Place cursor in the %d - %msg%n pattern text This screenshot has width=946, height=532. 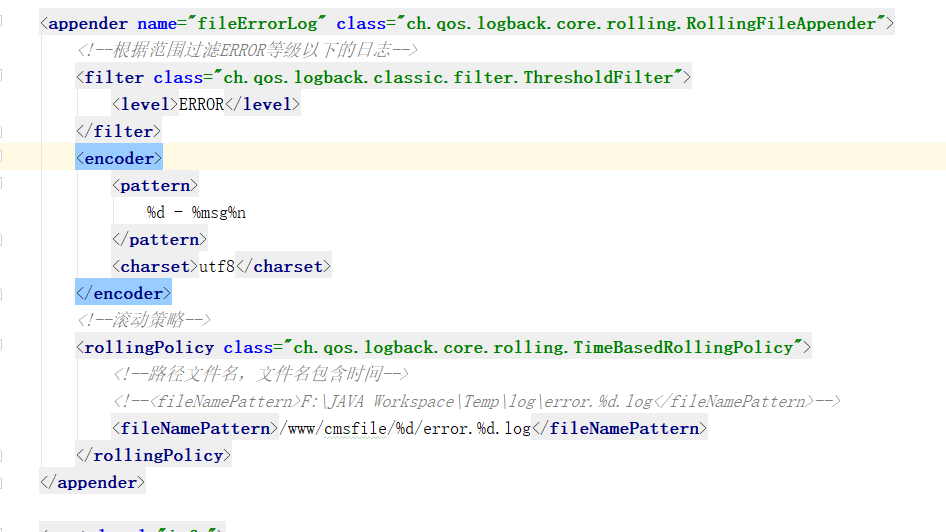(196, 212)
